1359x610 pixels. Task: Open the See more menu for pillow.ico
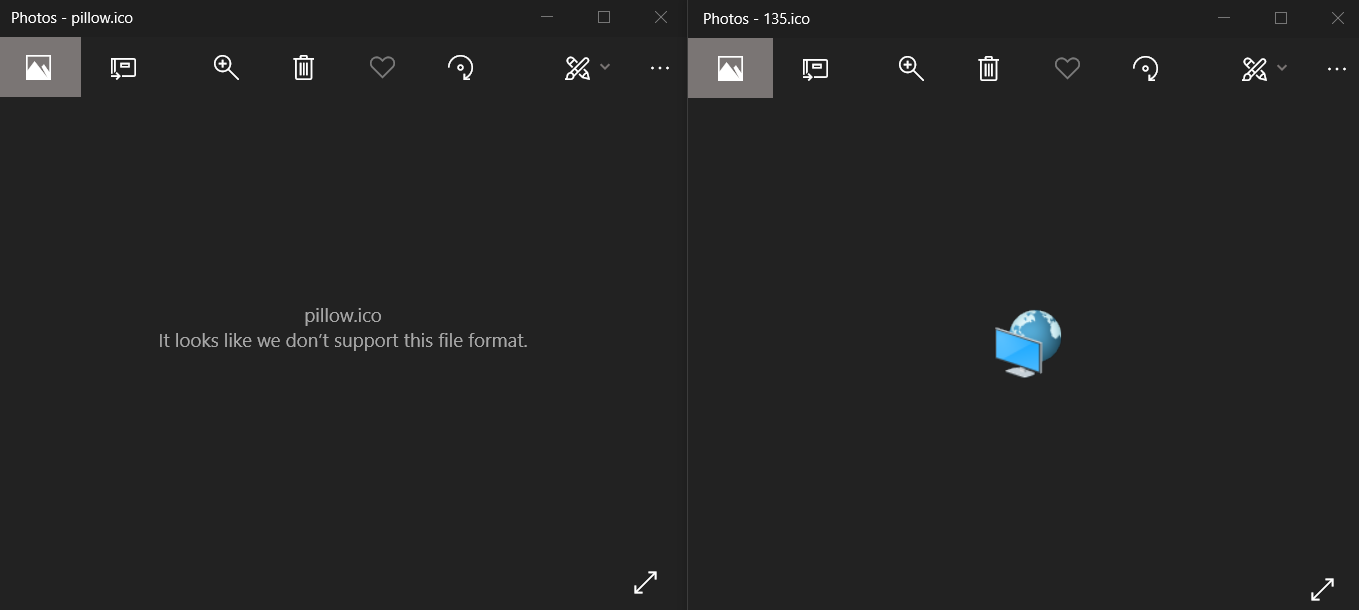(x=659, y=68)
